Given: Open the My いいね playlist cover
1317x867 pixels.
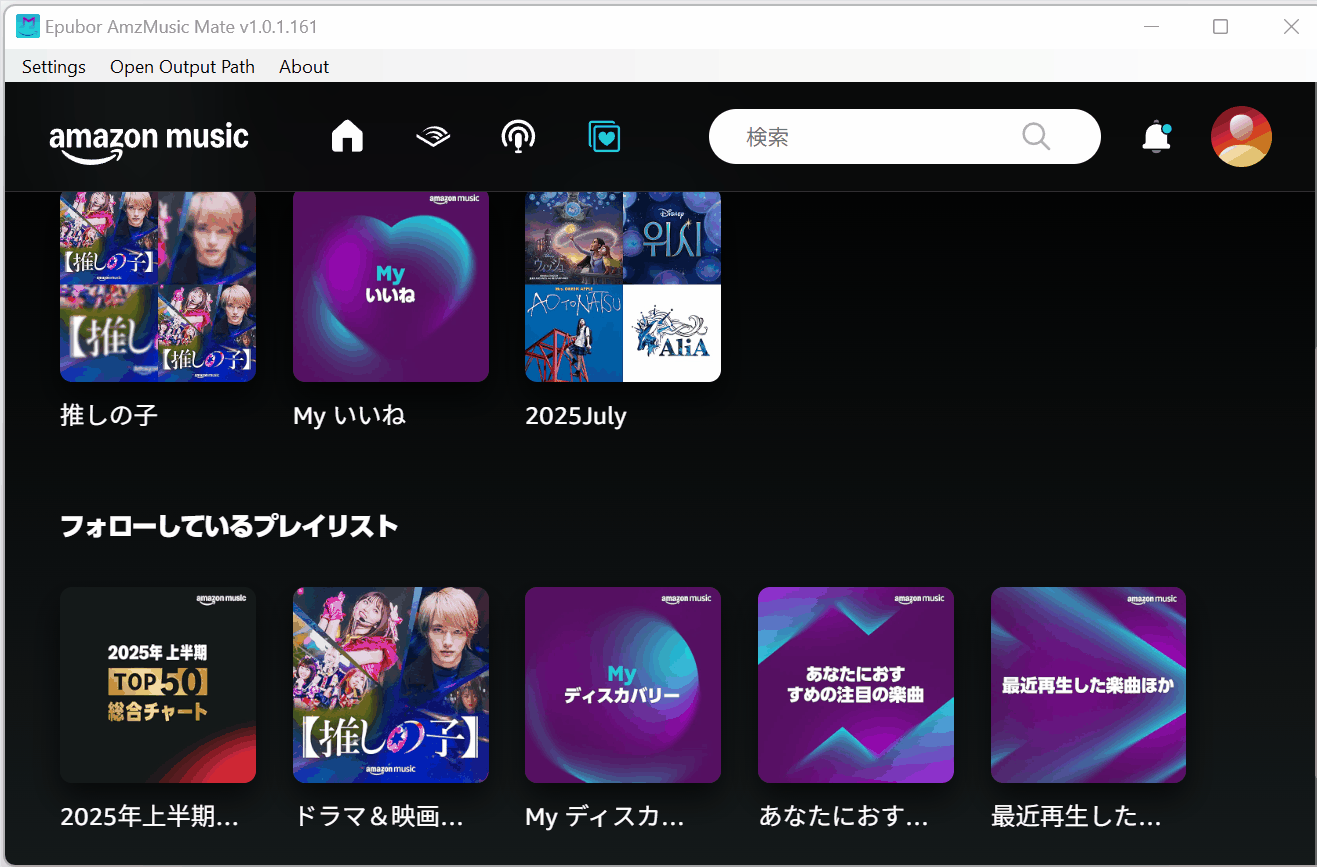Looking at the screenshot, I should coord(391,286).
